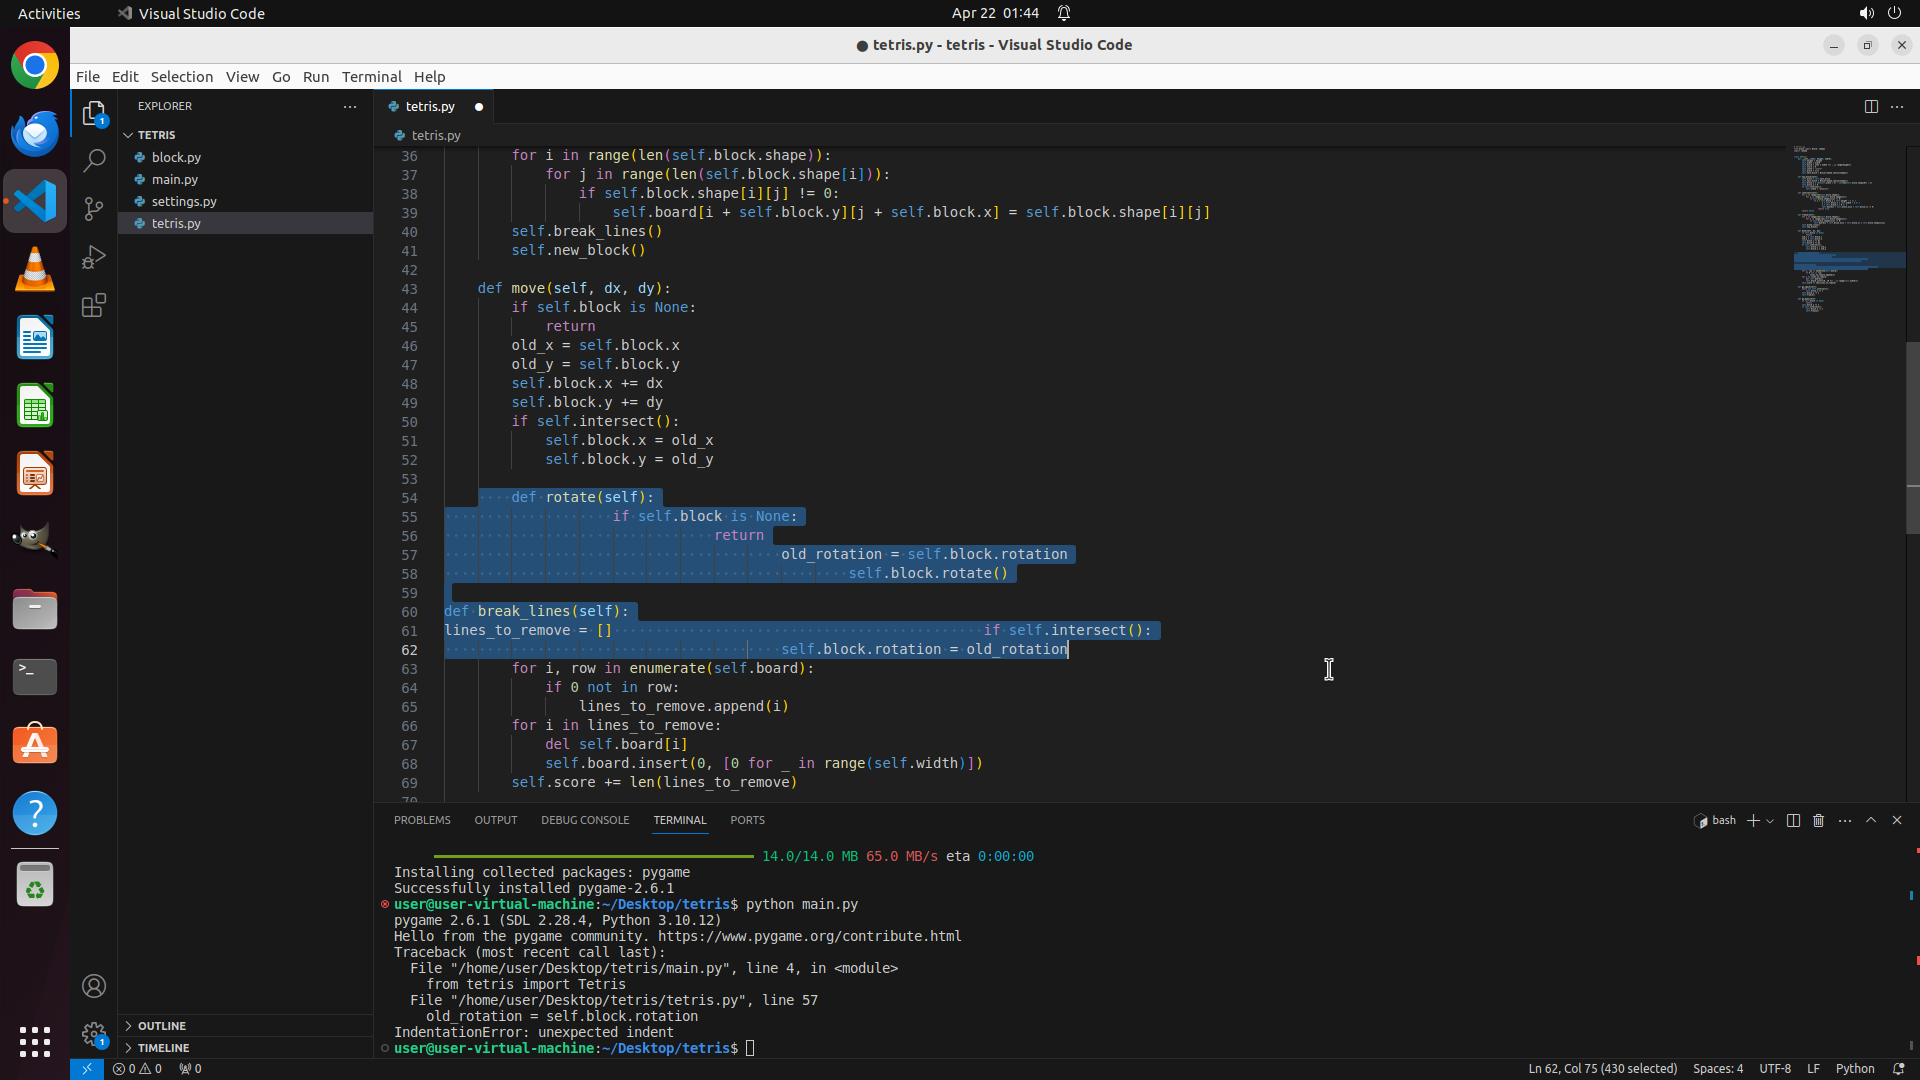This screenshot has width=1920, height=1080.
Task: Open the Extensions view
Action: 94,305
